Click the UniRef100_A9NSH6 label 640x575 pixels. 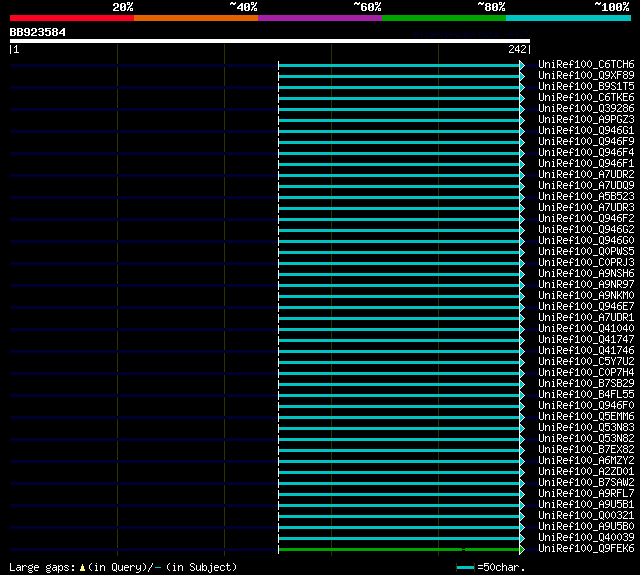pyautogui.click(x=586, y=274)
